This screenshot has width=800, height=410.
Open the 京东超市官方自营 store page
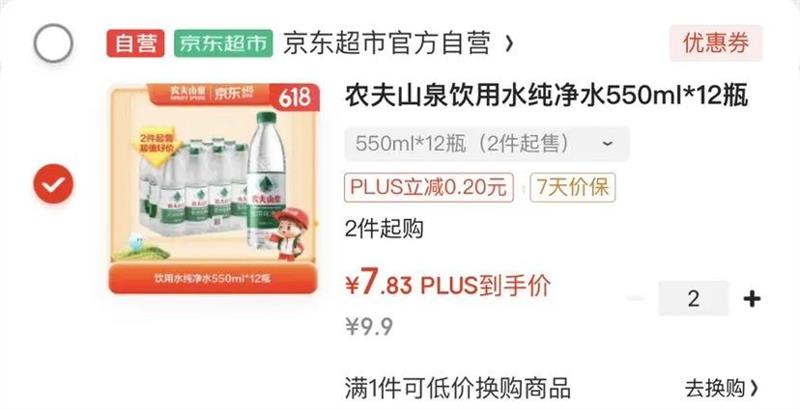tap(387, 43)
